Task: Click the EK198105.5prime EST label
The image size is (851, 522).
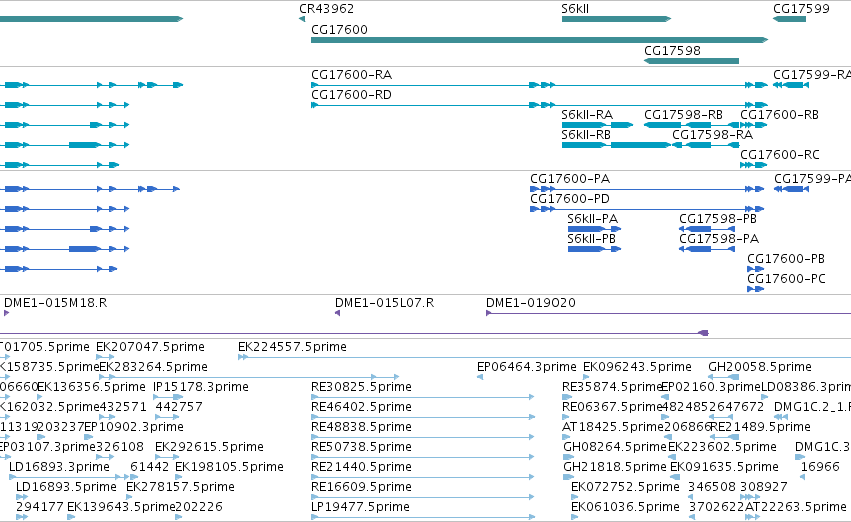Action: [x=229, y=467]
